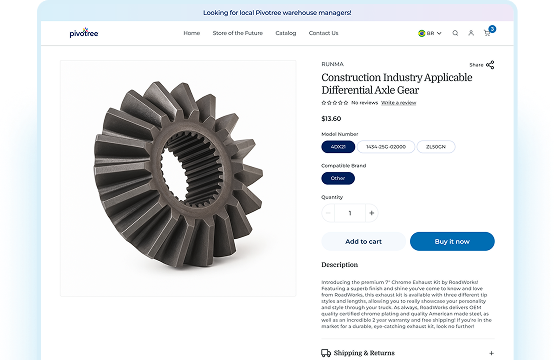Click the shipping truck icon
The height and width of the screenshot is (360, 554).
(x=326, y=353)
